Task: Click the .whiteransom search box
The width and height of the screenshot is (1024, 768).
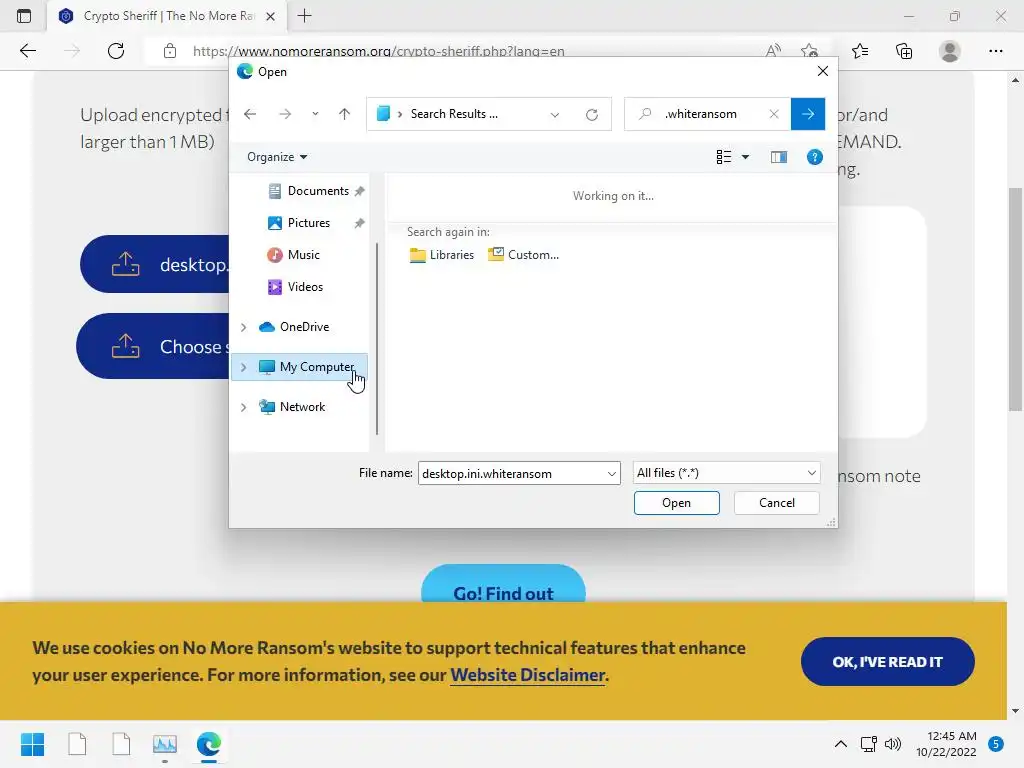Action: (707, 114)
